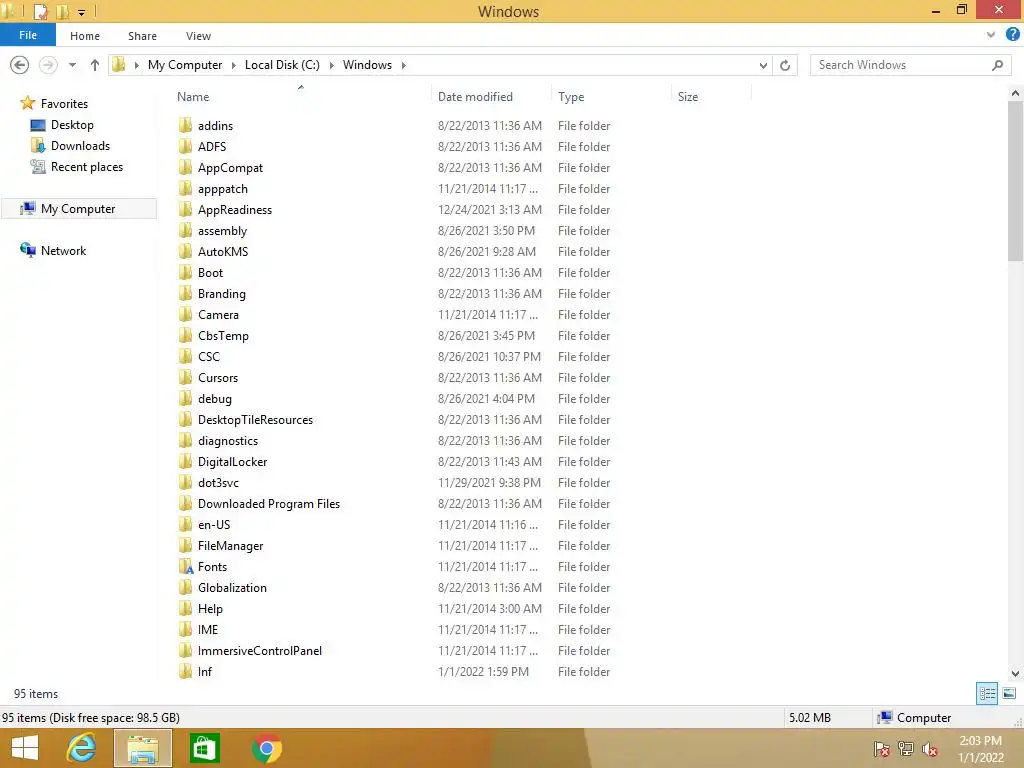Open the recent locations dropdown arrow
This screenshot has width=1024, height=768.
[x=72, y=65]
